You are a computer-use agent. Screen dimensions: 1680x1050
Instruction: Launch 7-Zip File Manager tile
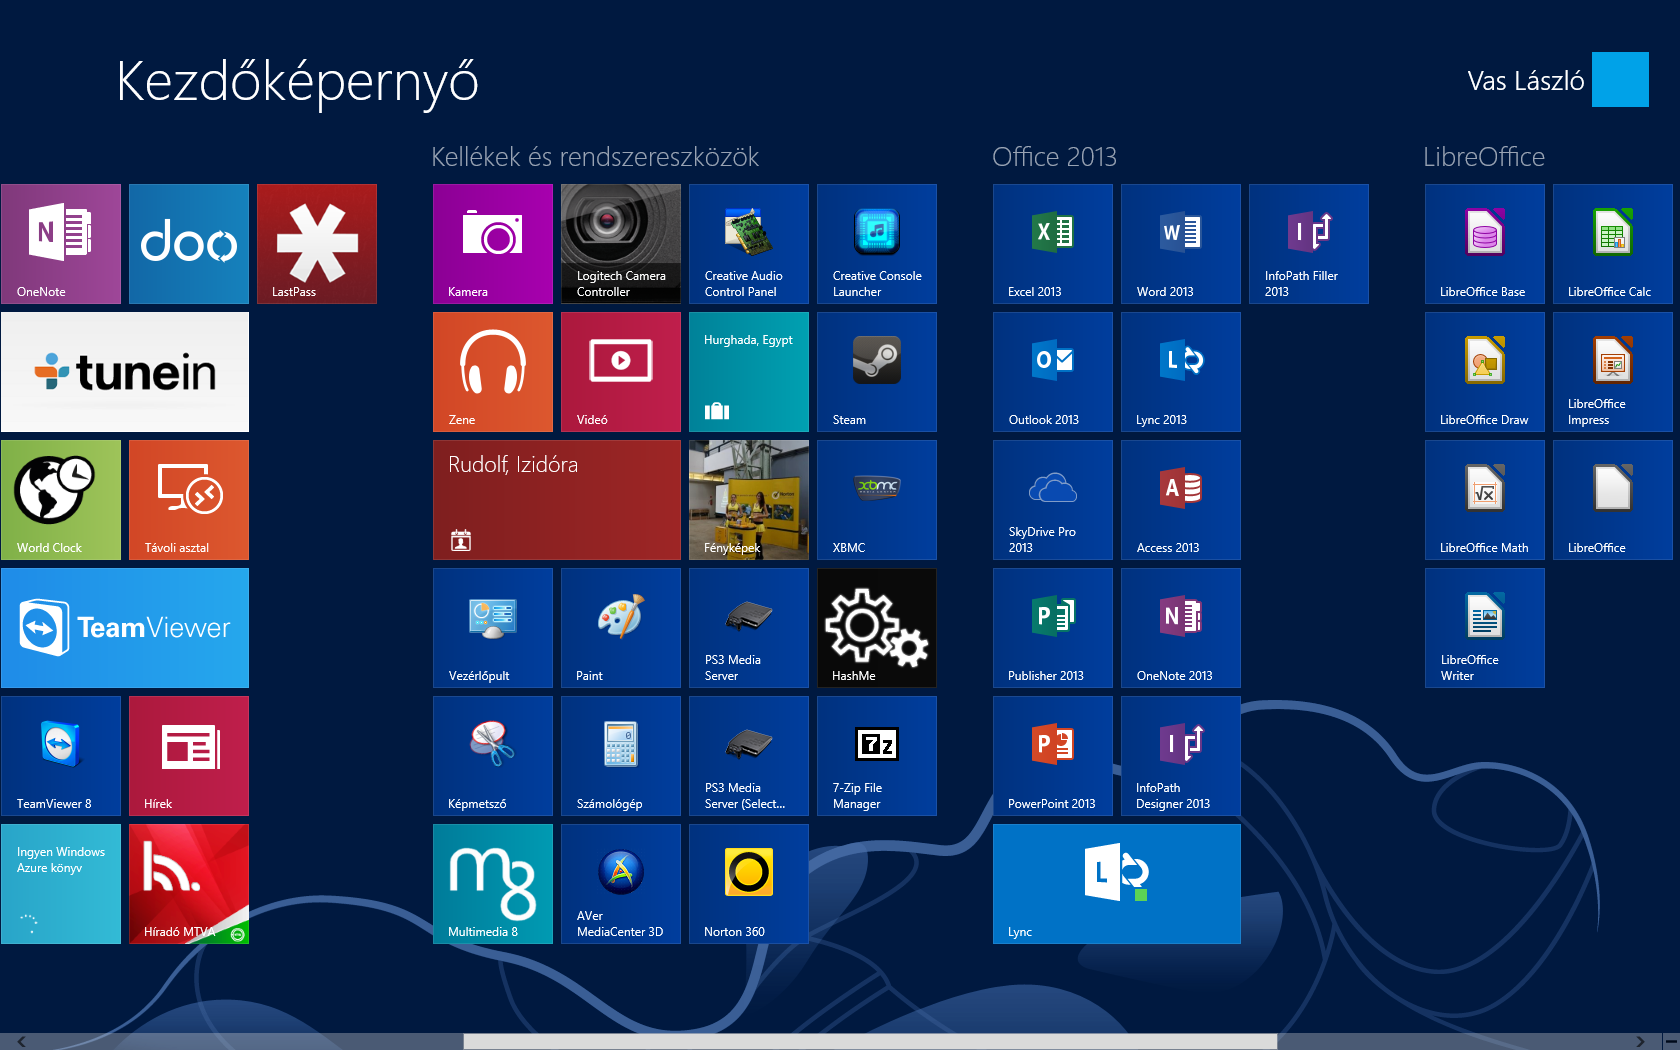[877, 756]
